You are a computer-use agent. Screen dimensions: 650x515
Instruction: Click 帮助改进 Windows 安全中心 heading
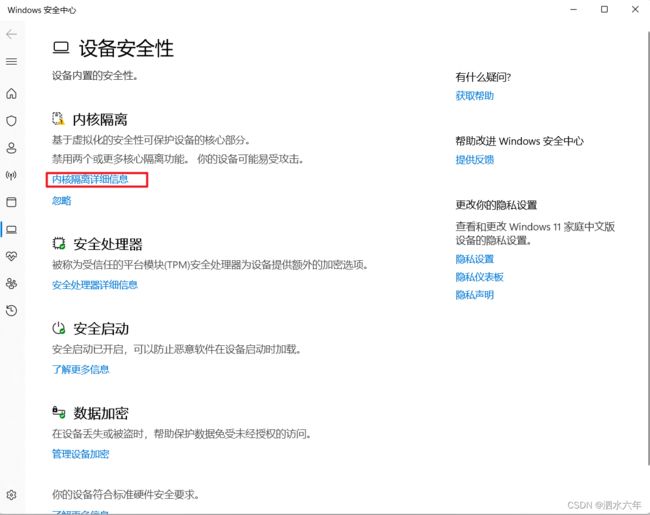point(519,141)
